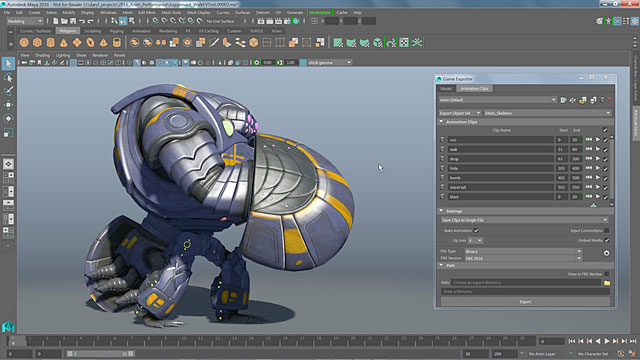640x360 pixels.
Task: Select the Move tool in toolbox
Action: coord(8,105)
